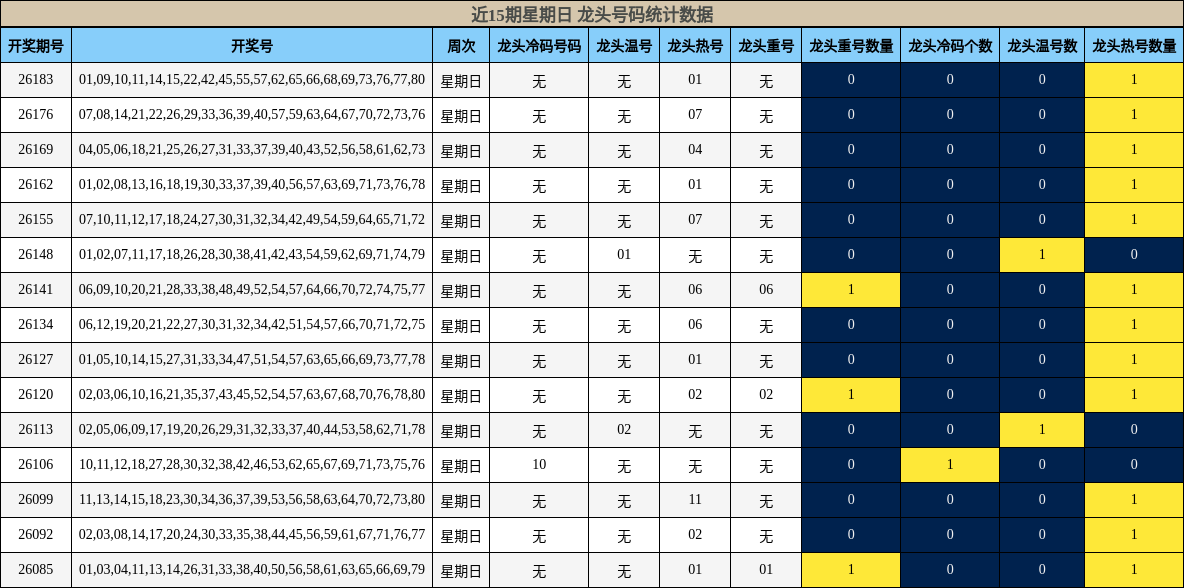Select repeat number 06 in row 26141

pyautogui.click(x=766, y=290)
